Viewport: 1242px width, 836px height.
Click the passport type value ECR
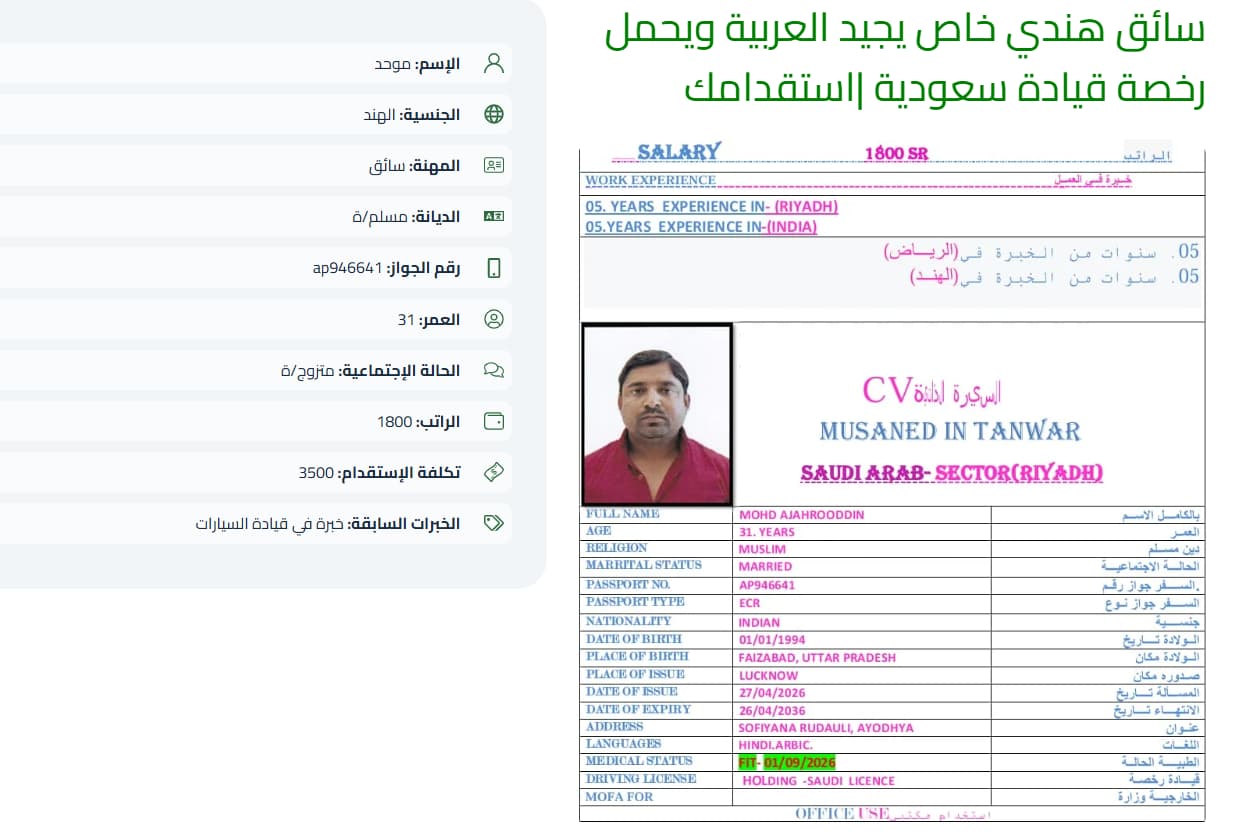[x=749, y=604]
